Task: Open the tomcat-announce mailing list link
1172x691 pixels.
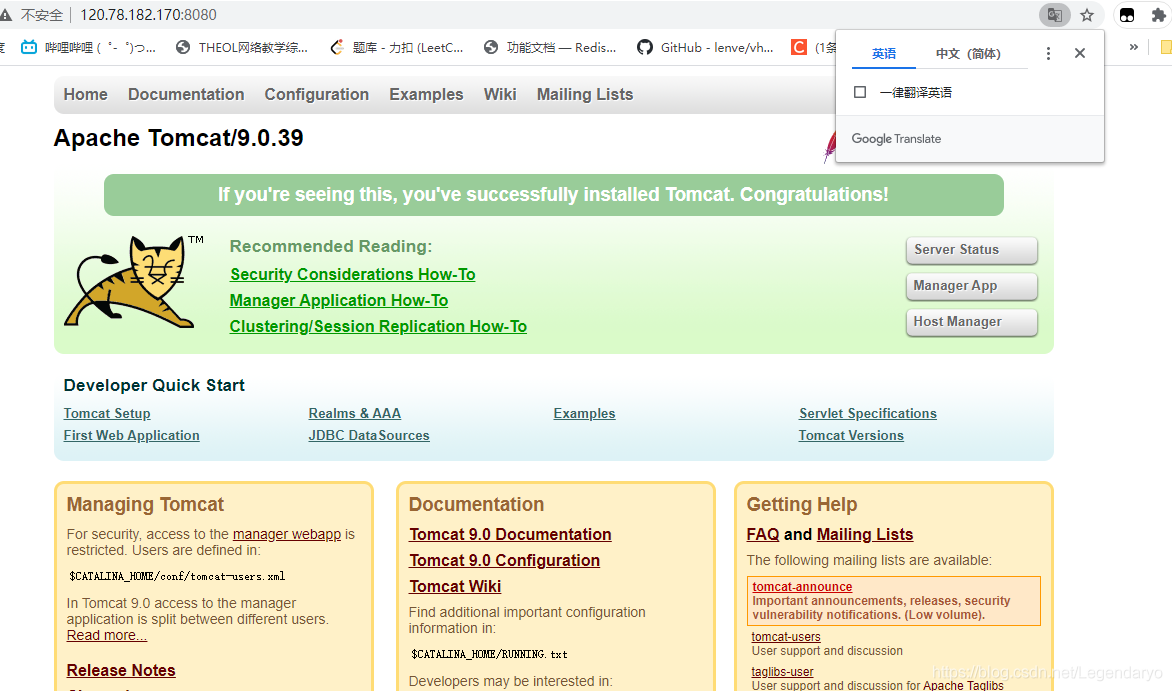Action: (802, 587)
